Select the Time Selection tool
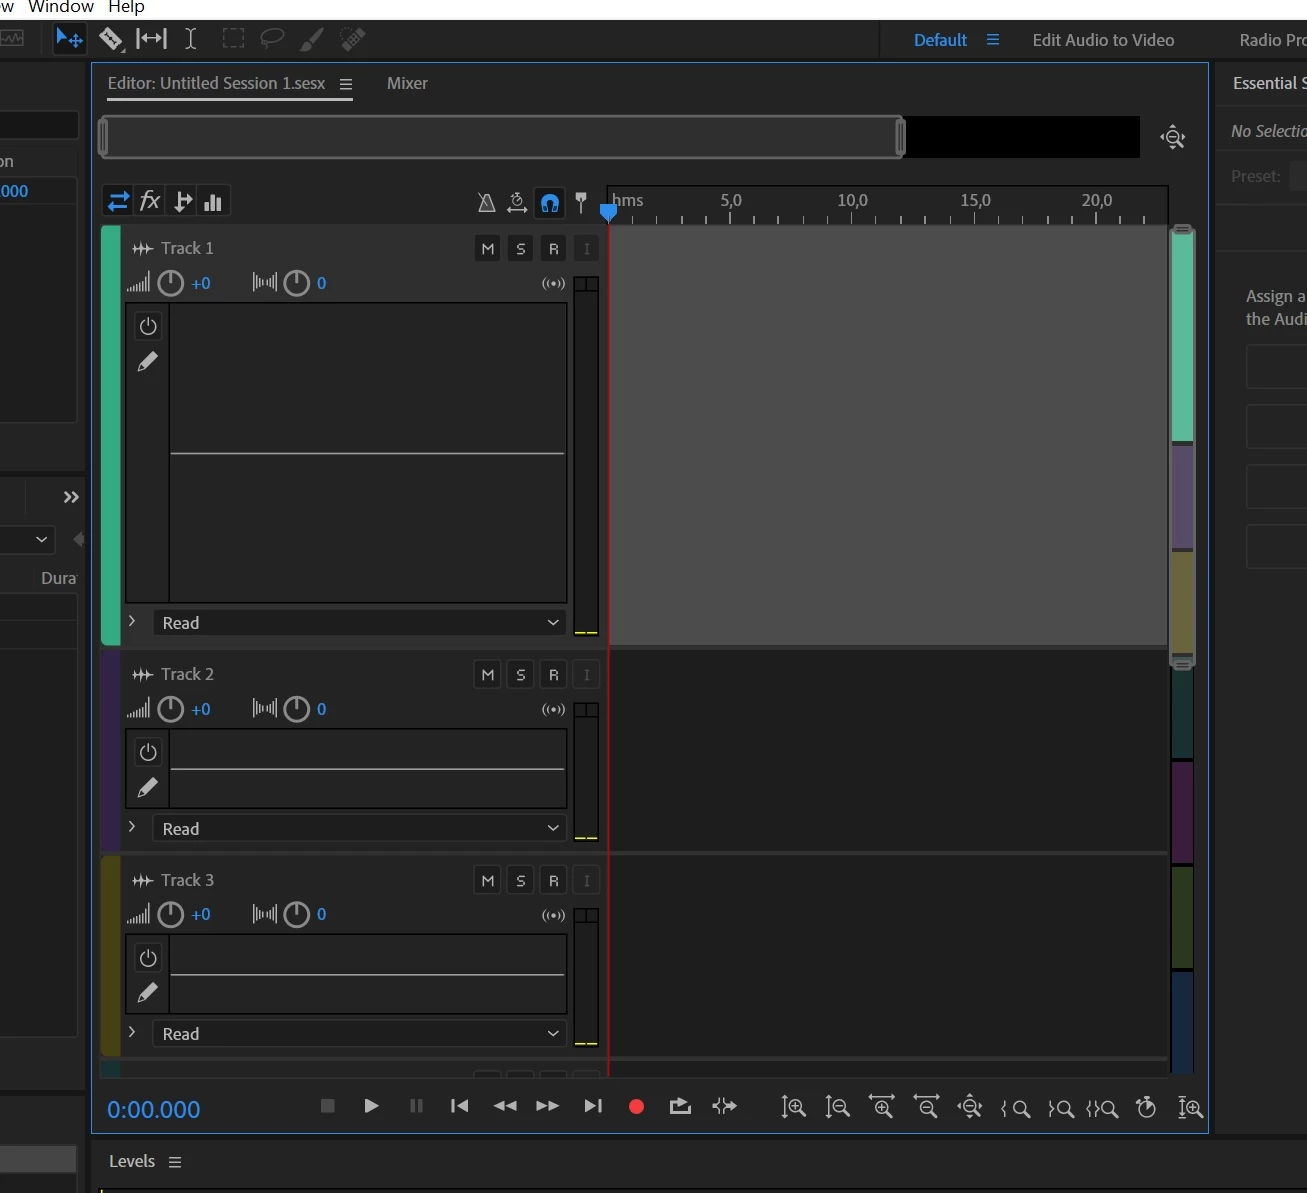Viewport: 1307px width, 1193px height. point(190,39)
